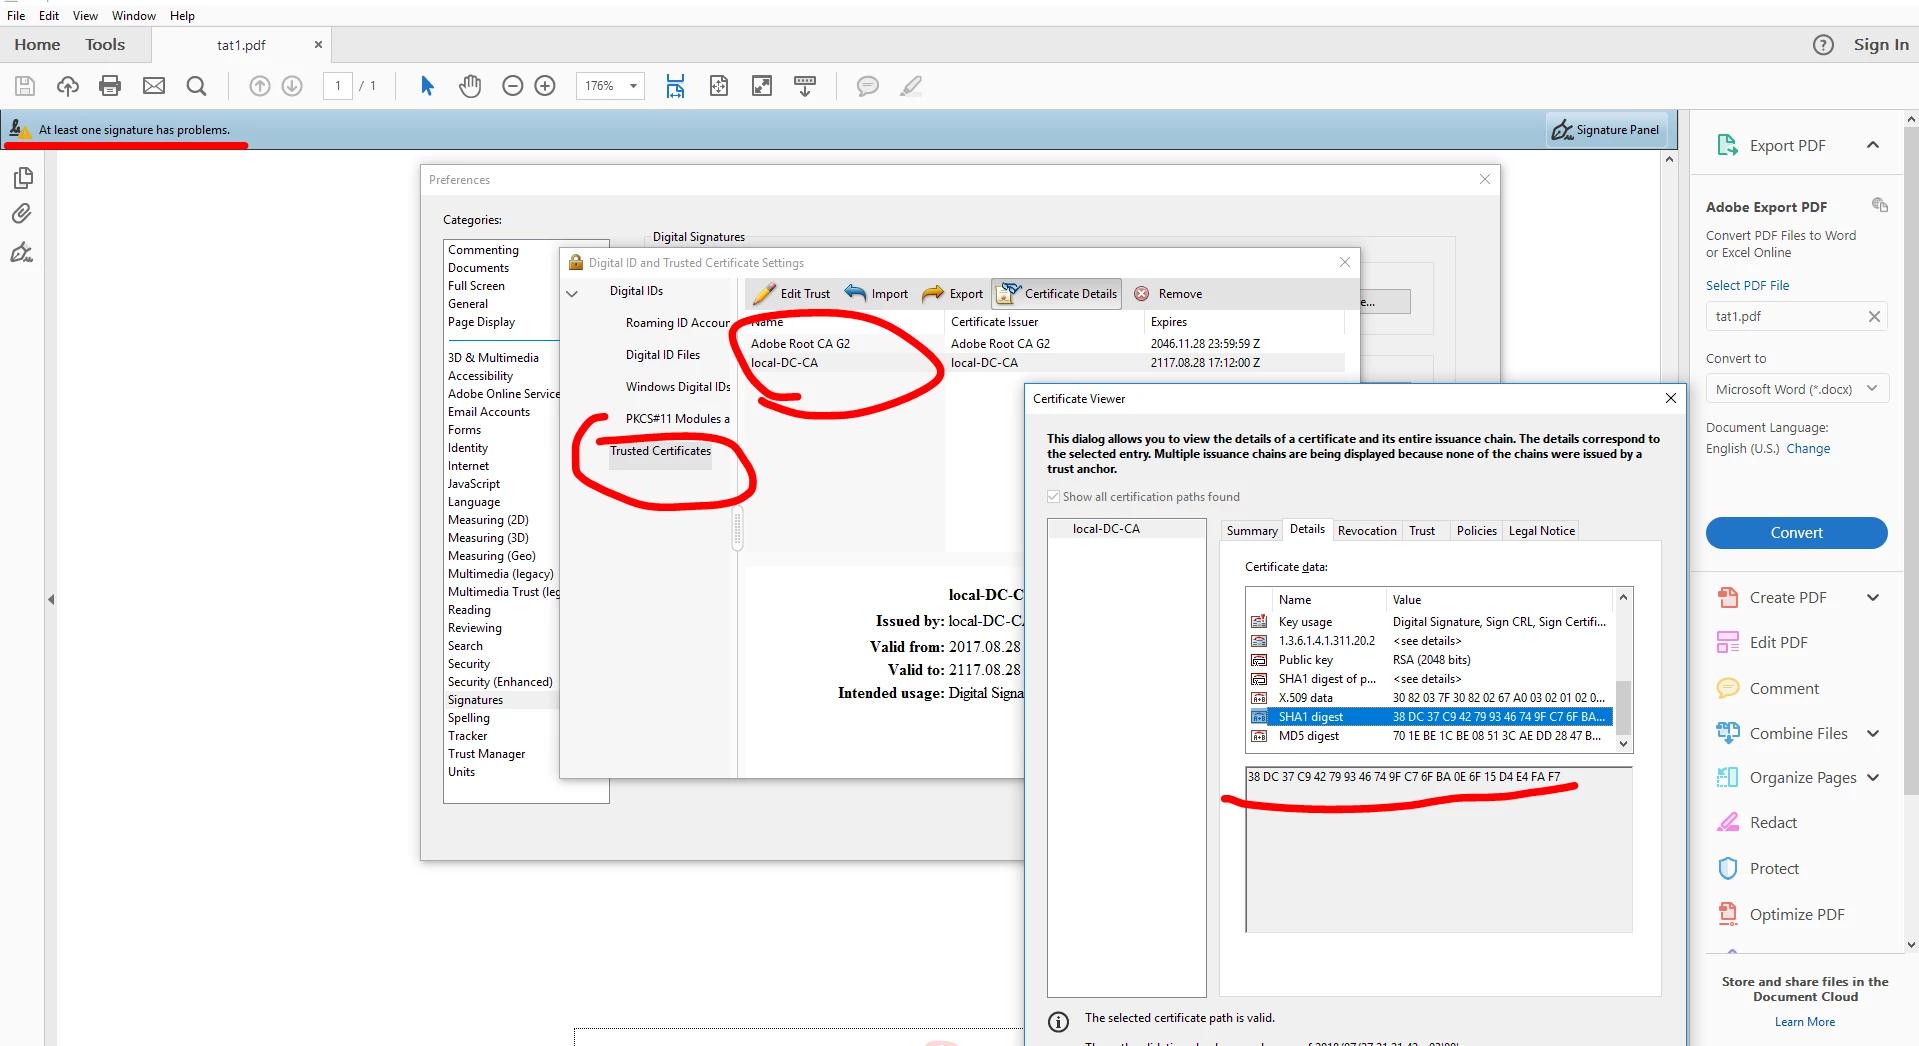Select the Public key row

tap(1430, 660)
